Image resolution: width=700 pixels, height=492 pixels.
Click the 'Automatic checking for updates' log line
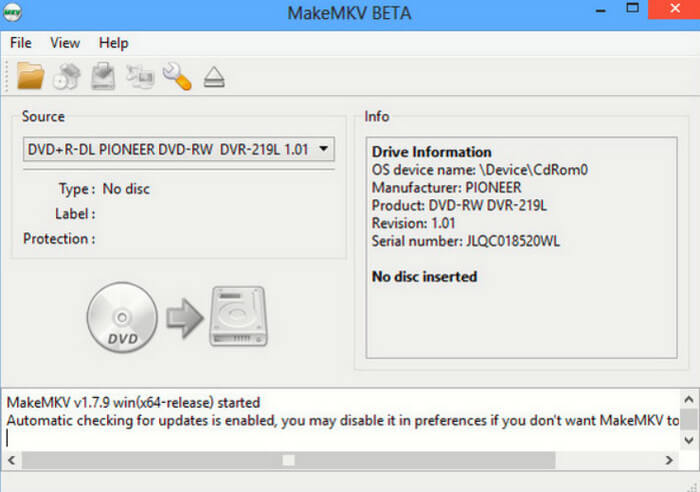pyautogui.click(x=342, y=421)
